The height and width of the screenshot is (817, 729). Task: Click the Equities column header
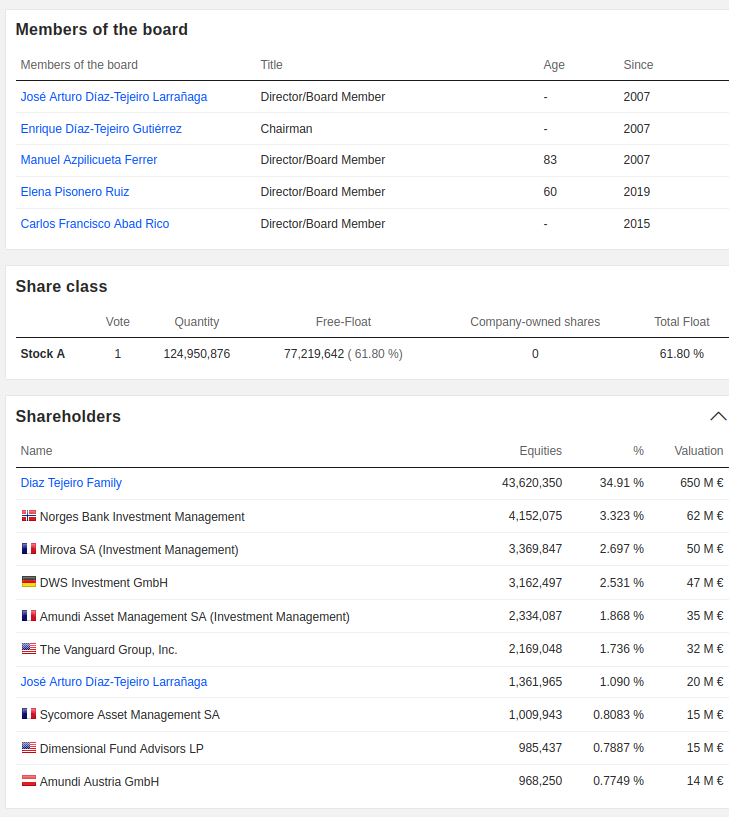tap(540, 451)
